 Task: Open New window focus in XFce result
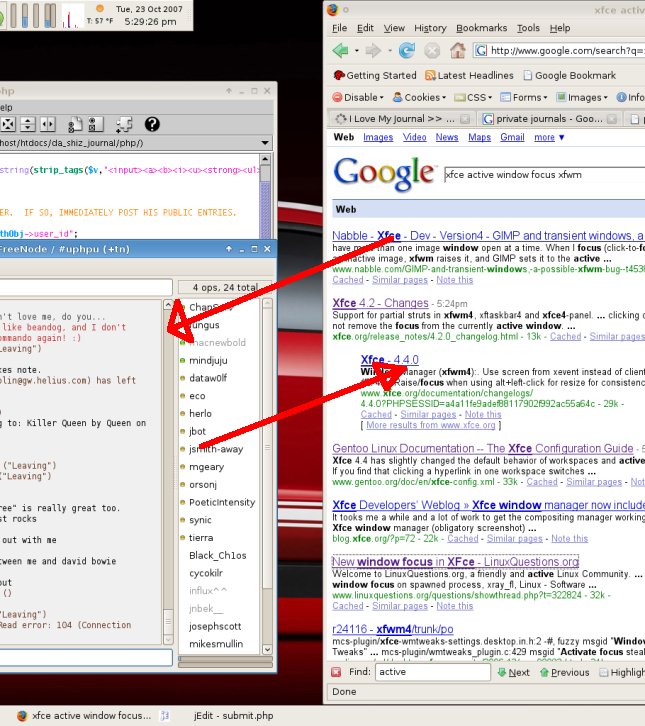pos(455,562)
